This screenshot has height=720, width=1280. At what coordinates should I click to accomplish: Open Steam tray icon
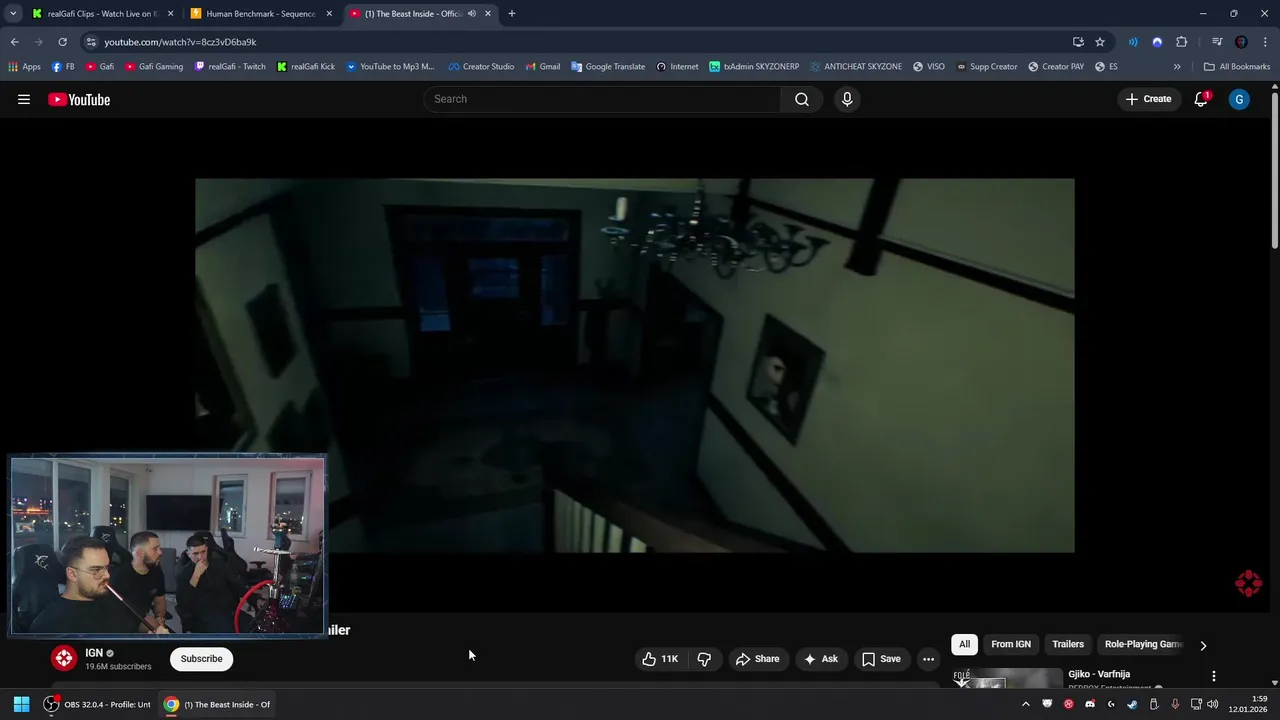click(1132, 704)
